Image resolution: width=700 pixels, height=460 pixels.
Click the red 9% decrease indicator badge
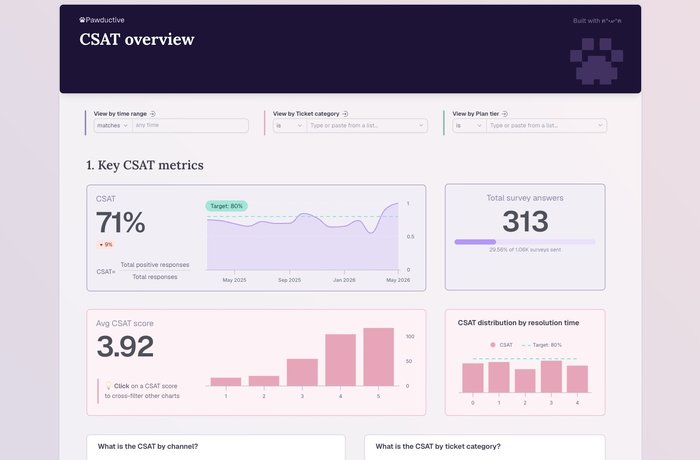coord(106,245)
